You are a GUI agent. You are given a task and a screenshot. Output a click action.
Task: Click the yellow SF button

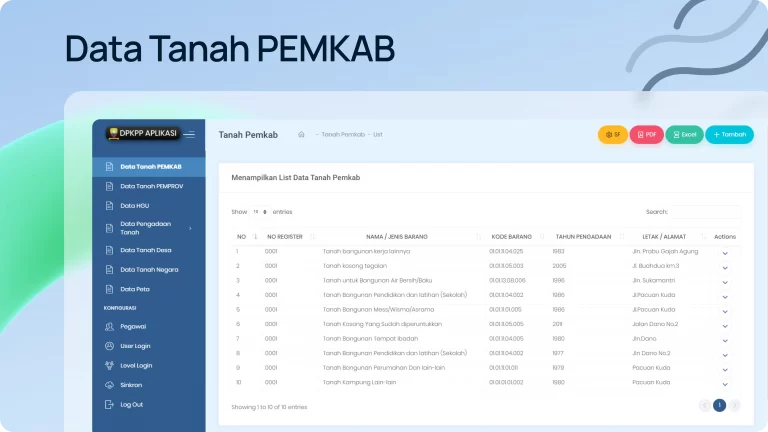coord(613,135)
